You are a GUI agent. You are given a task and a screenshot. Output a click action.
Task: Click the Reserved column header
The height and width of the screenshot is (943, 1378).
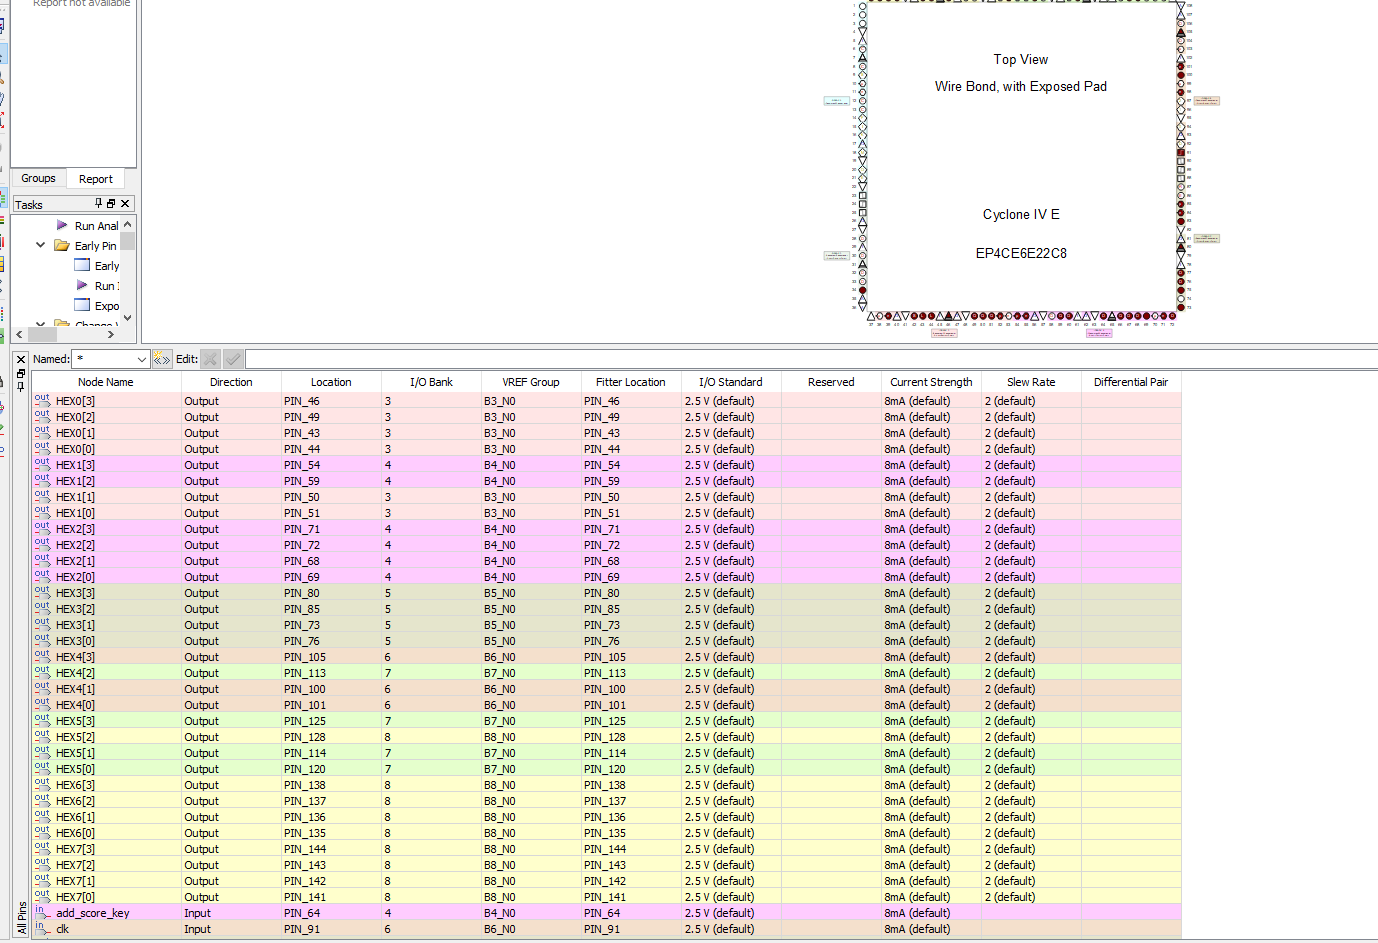click(831, 382)
